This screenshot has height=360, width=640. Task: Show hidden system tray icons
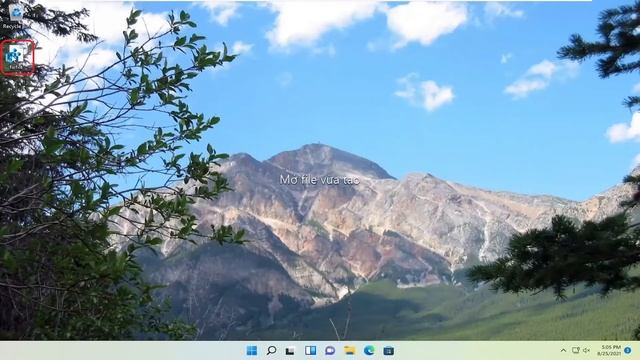click(563, 351)
